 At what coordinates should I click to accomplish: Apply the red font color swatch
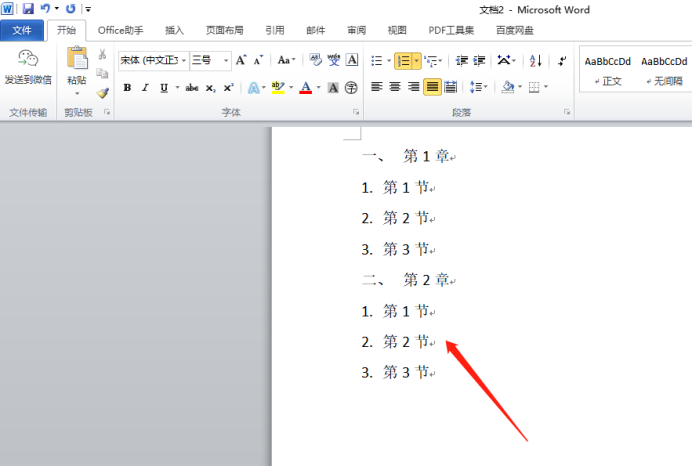pyautogui.click(x=305, y=88)
